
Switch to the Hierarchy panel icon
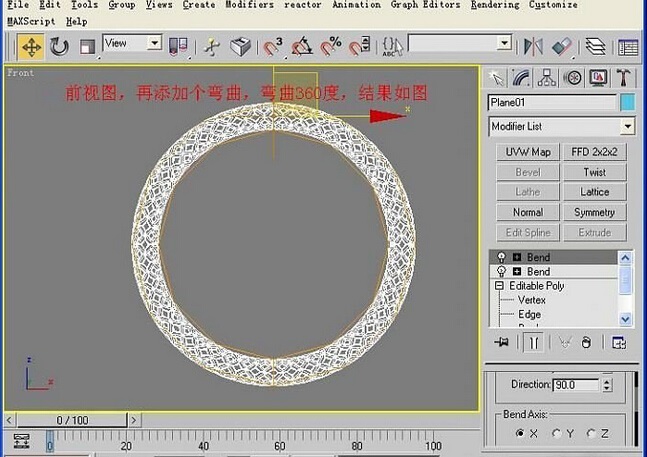coord(547,78)
